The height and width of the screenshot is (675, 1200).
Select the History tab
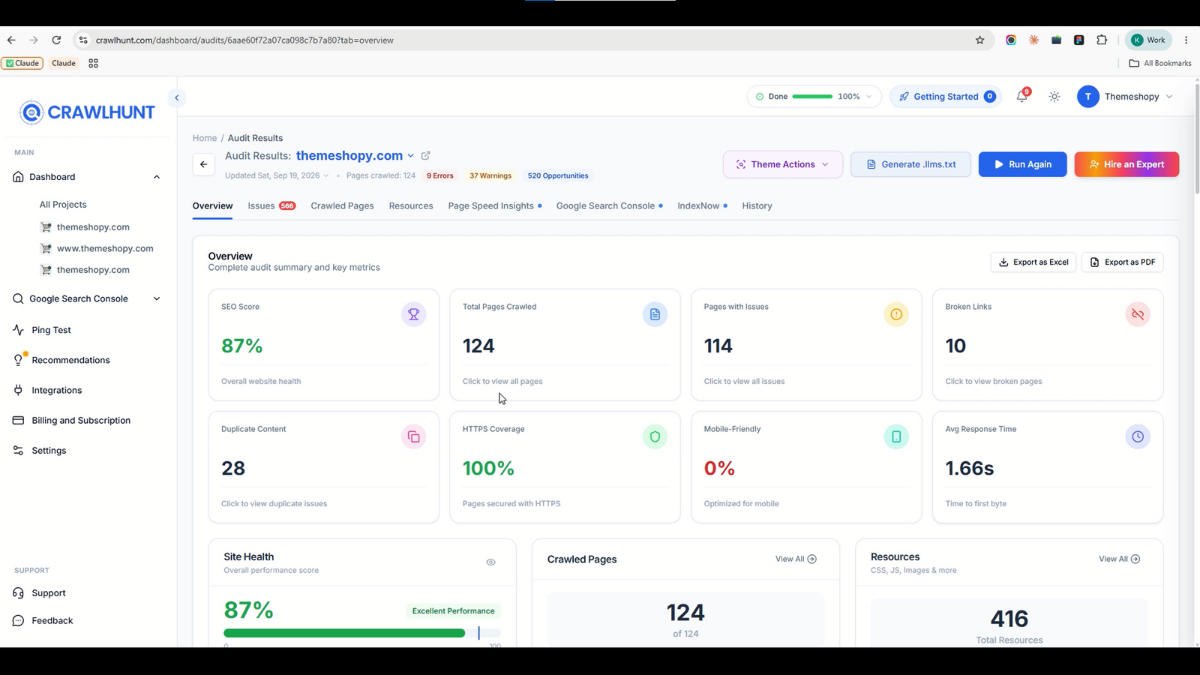tap(757, 206)
